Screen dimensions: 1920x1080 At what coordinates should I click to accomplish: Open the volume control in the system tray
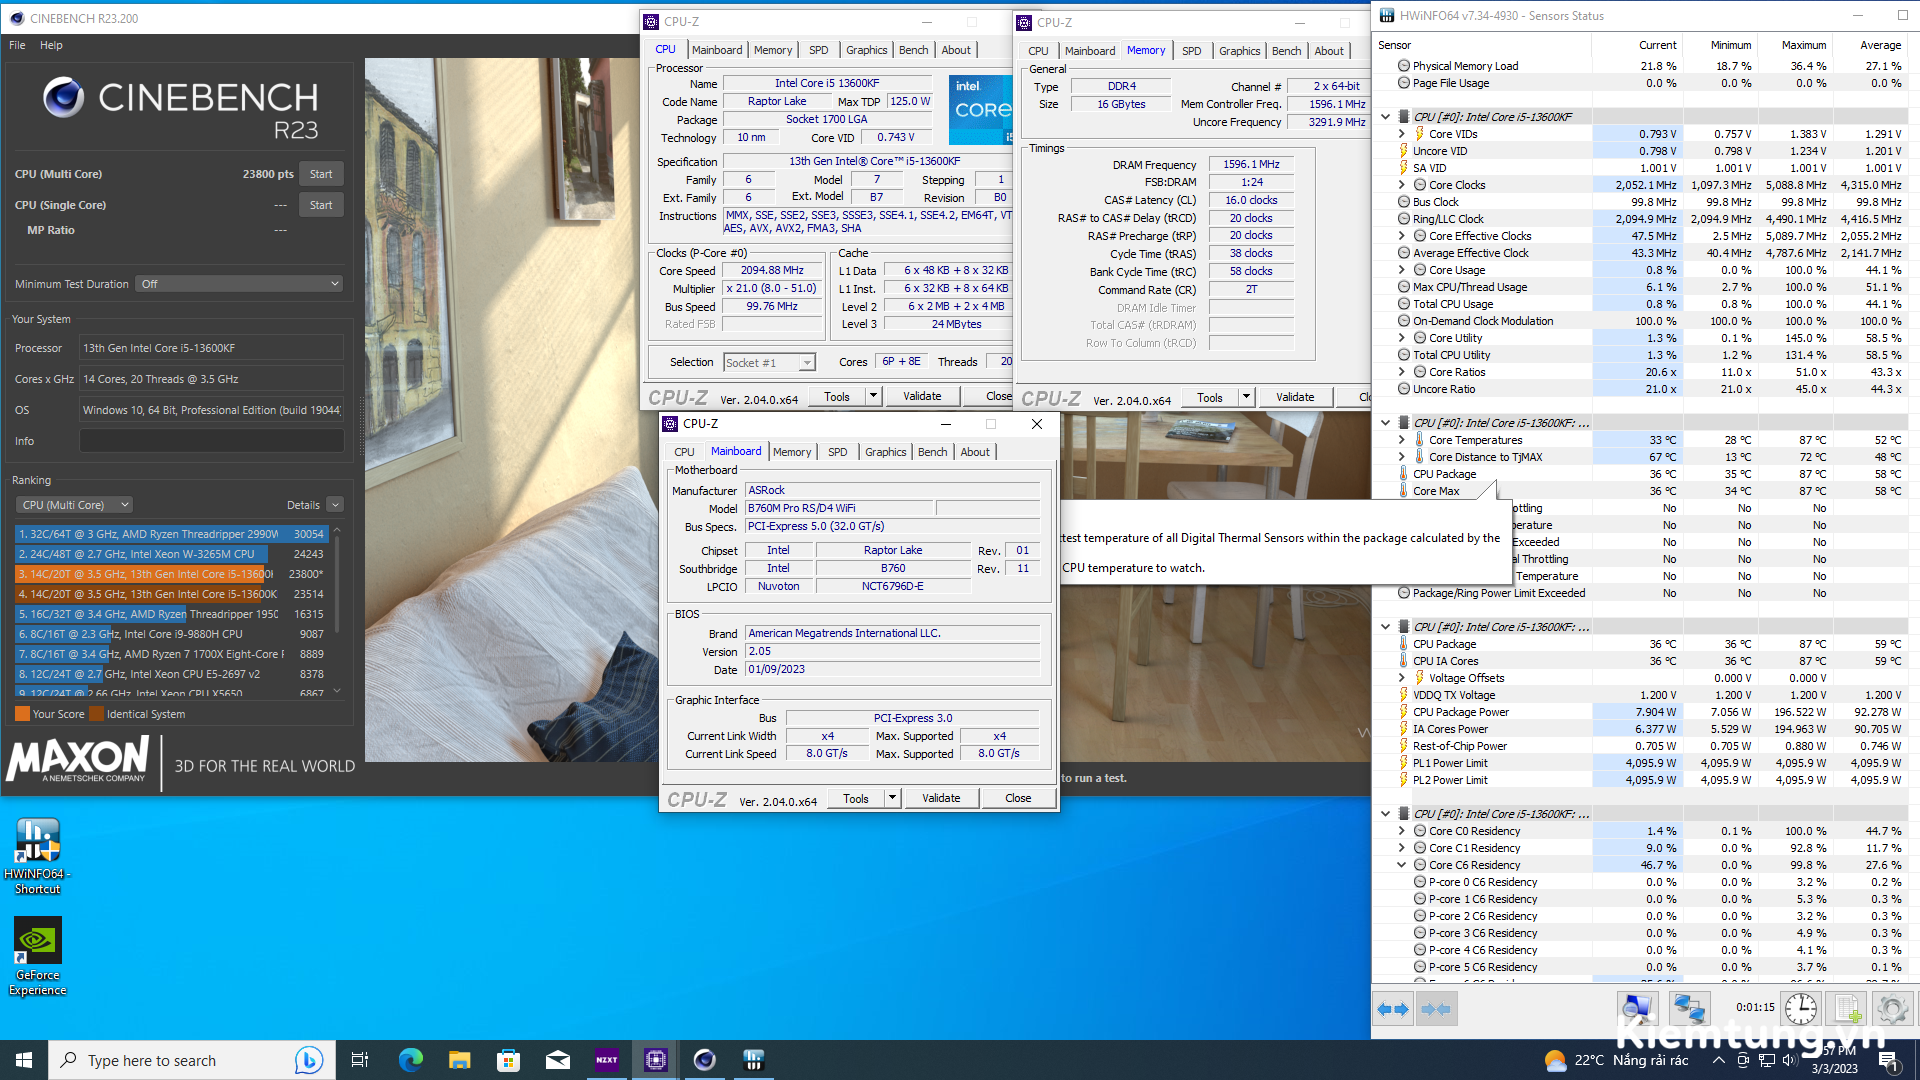click(x=1791, y=1060)
